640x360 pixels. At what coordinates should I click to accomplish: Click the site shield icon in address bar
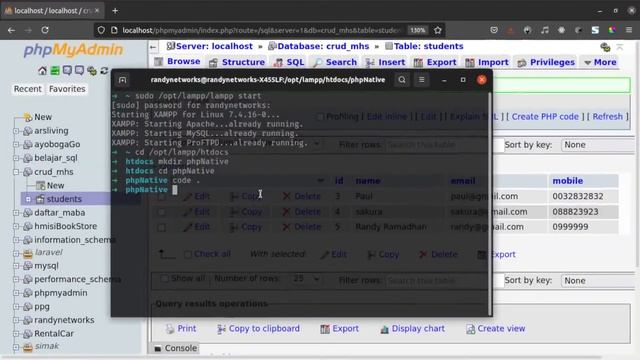pyautogui.click(x=101, y=30)
